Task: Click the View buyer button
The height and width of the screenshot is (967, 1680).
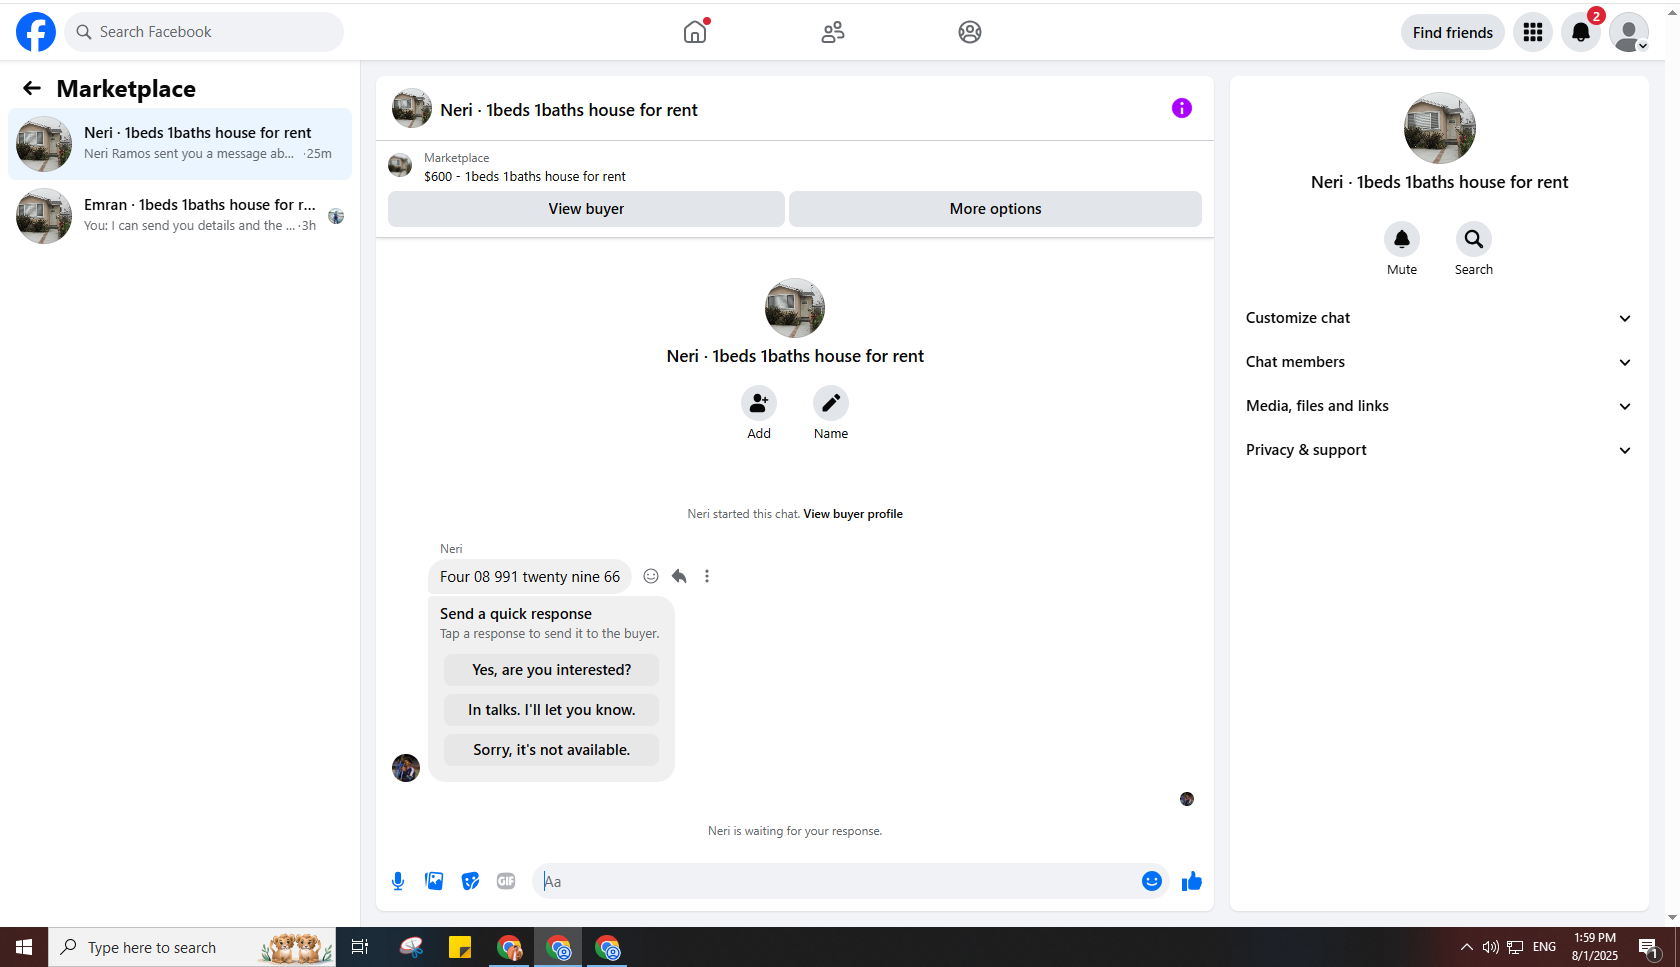Action: pyautogui.click(x=586, y=209)
